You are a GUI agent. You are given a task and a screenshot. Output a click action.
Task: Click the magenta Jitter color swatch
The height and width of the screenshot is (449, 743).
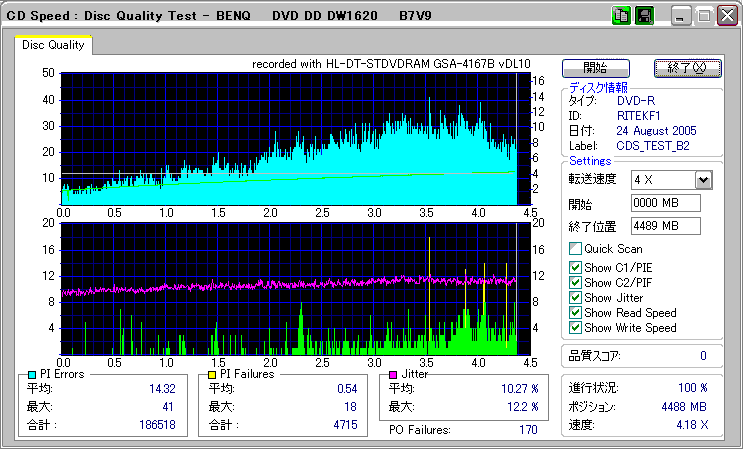393,374
